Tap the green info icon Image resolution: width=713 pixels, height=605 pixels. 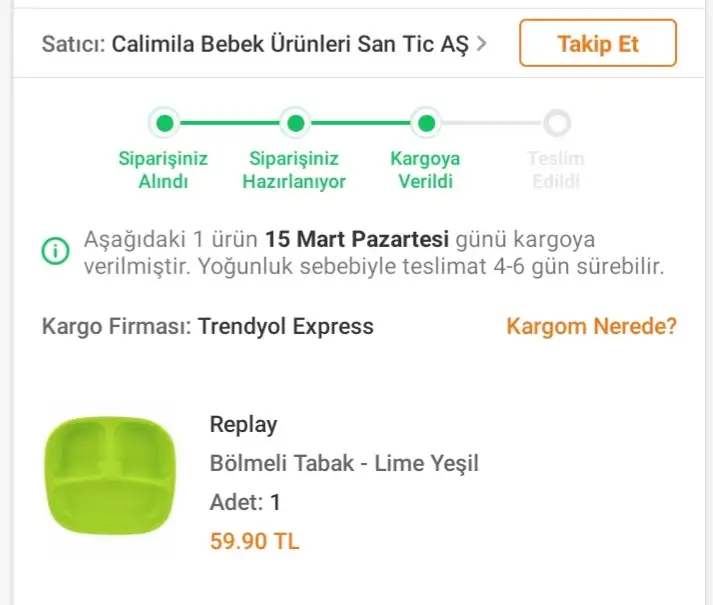coord(56,250)
